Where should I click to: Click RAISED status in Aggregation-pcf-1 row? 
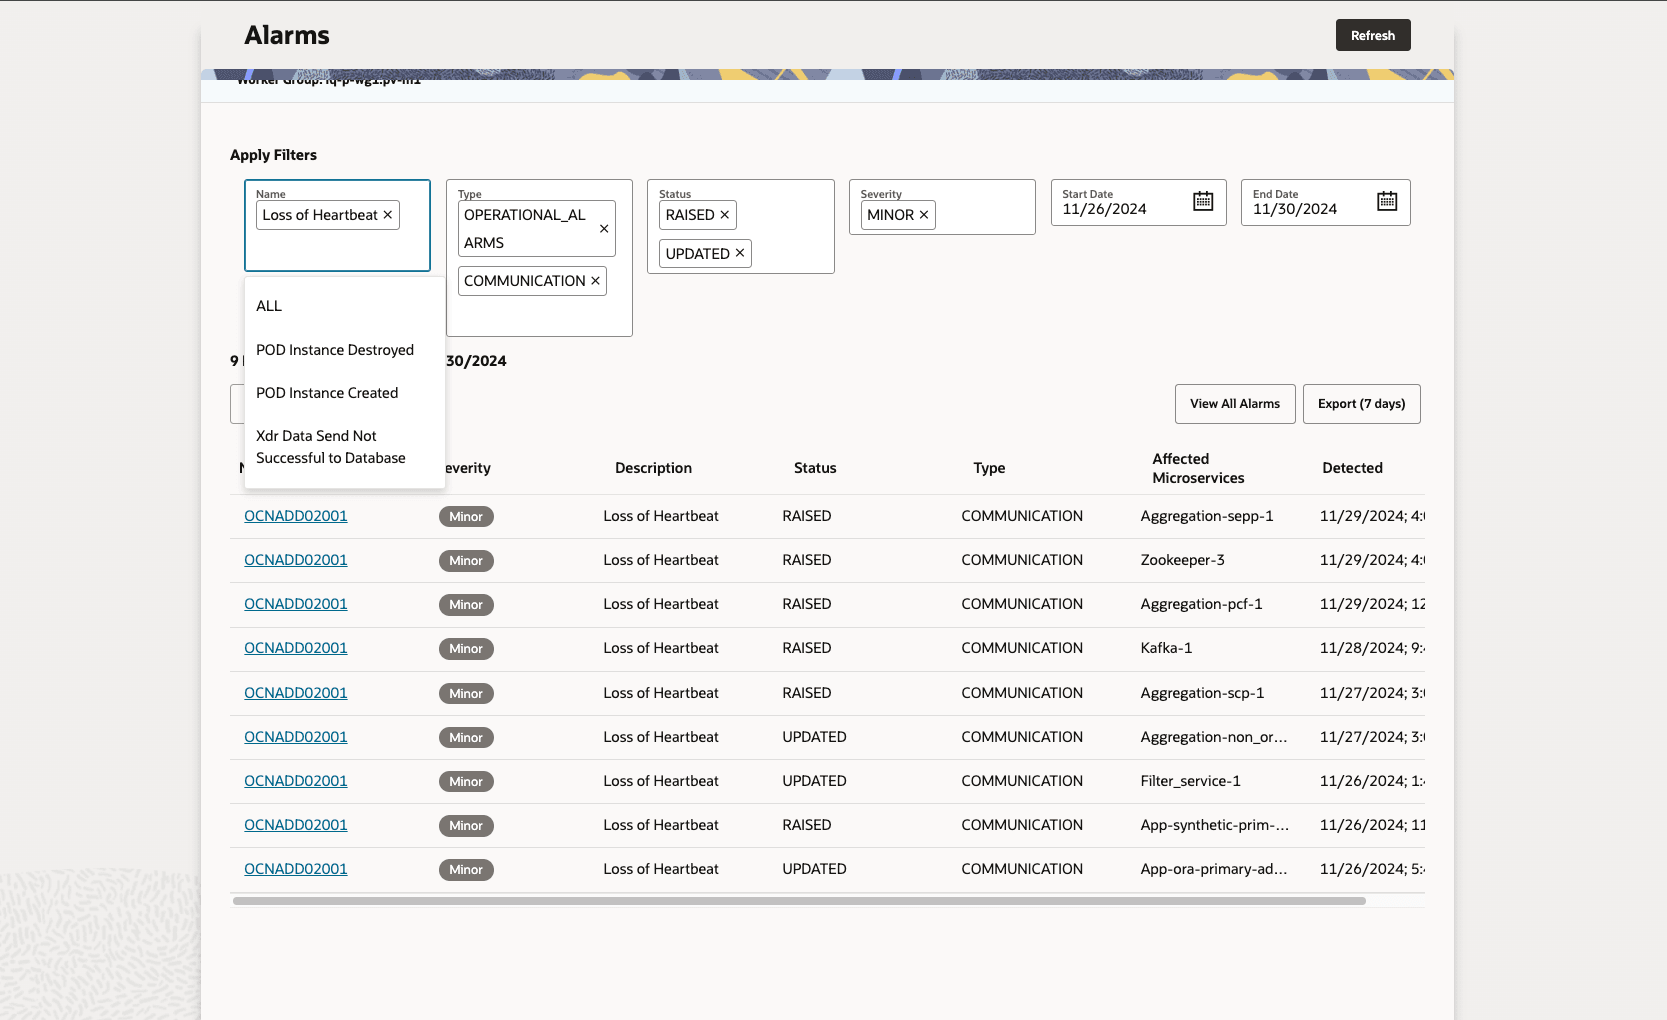807,604
